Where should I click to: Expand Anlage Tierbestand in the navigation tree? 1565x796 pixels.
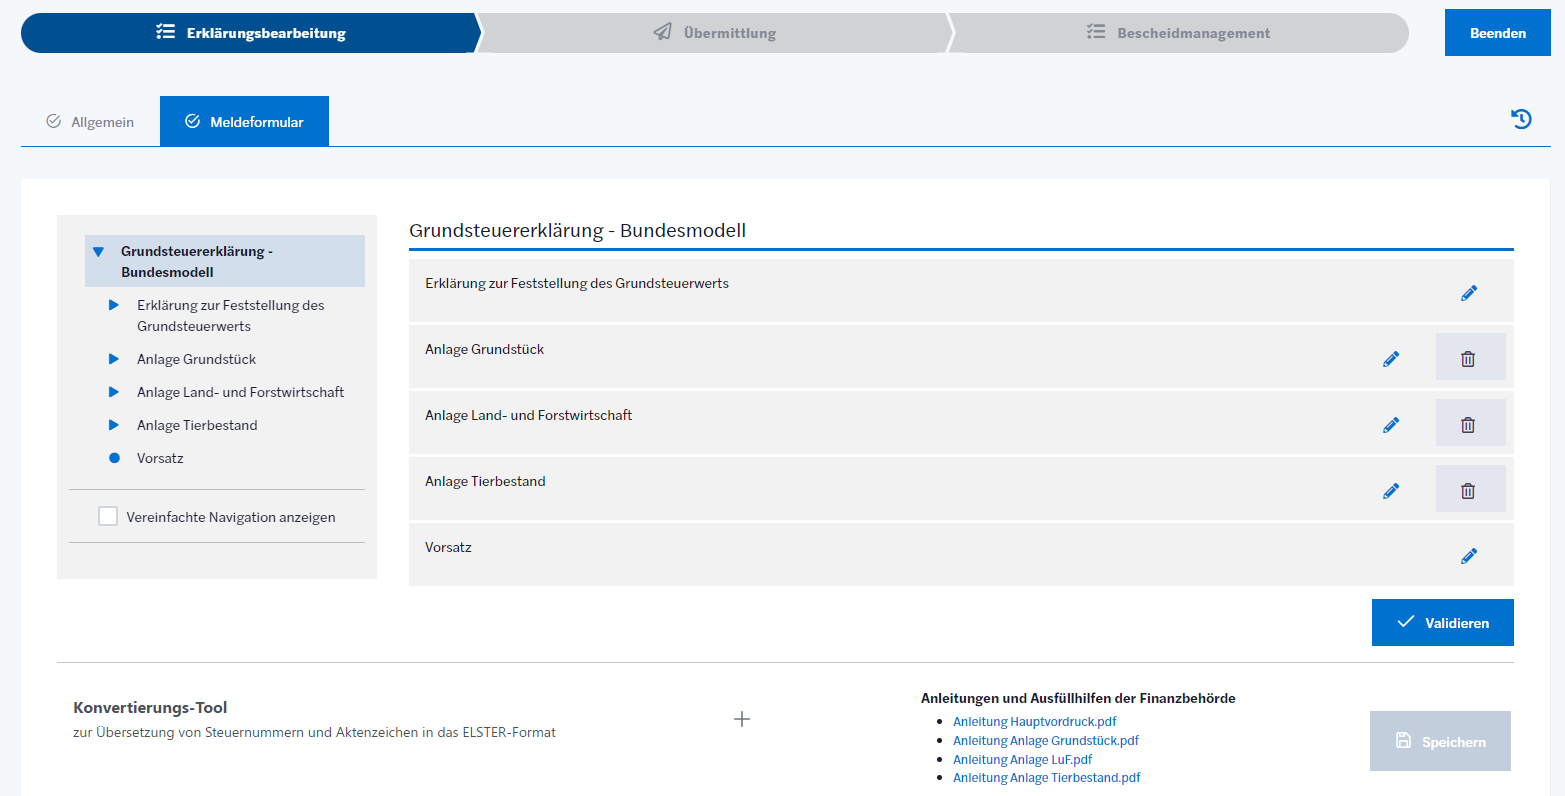coord(114,425)
